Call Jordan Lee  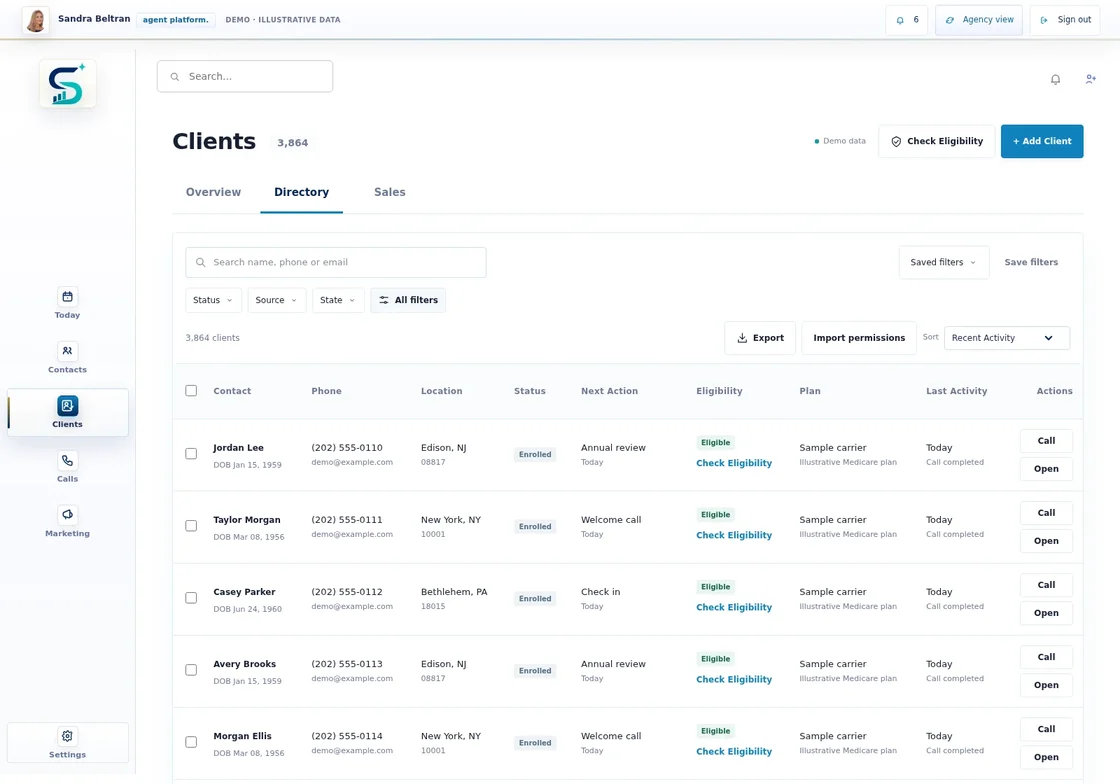tap(1046, 441)
